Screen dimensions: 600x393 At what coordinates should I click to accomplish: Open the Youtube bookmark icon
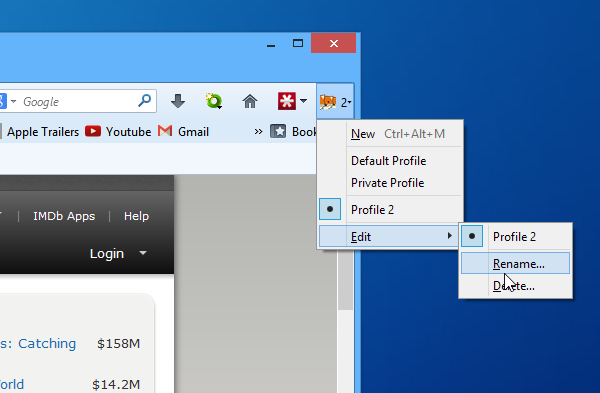coord(93,131)
